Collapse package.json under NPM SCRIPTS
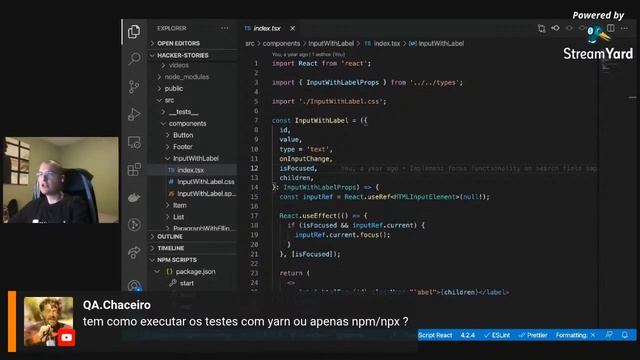 coord(193,271)
